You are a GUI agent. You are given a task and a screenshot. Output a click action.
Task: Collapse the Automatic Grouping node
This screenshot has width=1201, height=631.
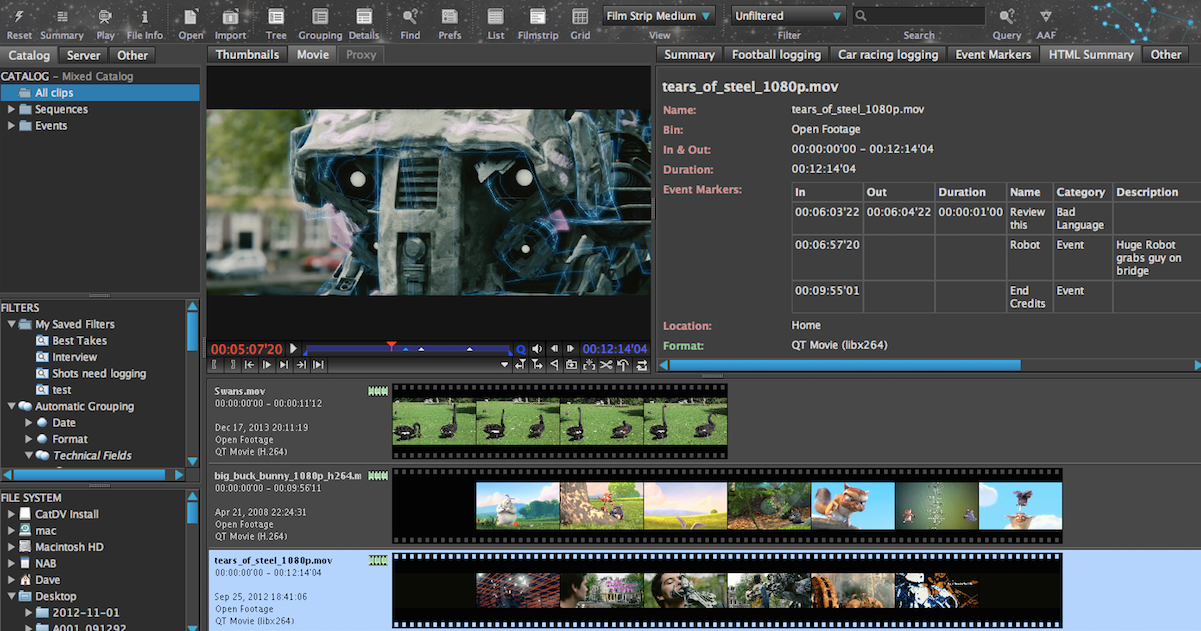point(11,406)
